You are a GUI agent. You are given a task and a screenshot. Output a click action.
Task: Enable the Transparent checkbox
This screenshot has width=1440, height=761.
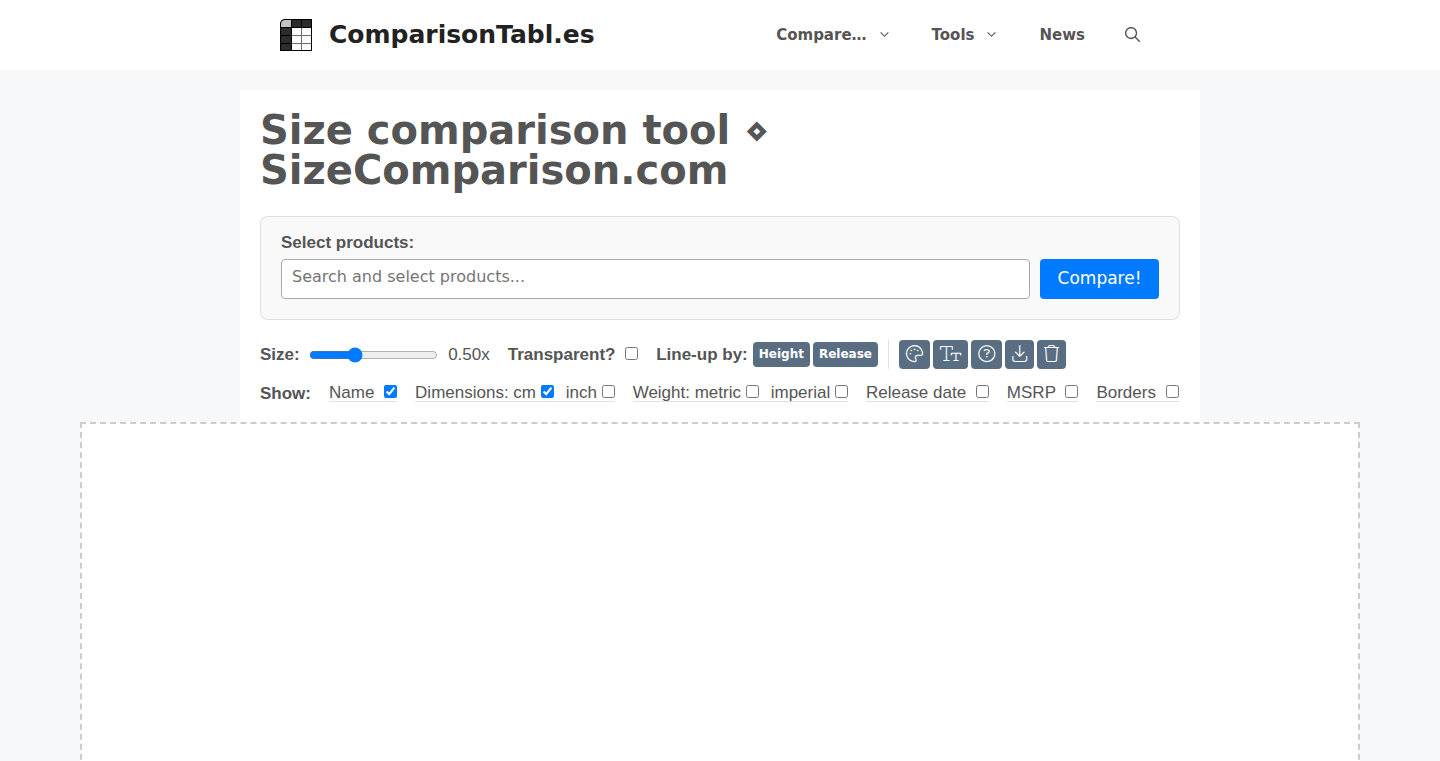(x=632, y=354)
